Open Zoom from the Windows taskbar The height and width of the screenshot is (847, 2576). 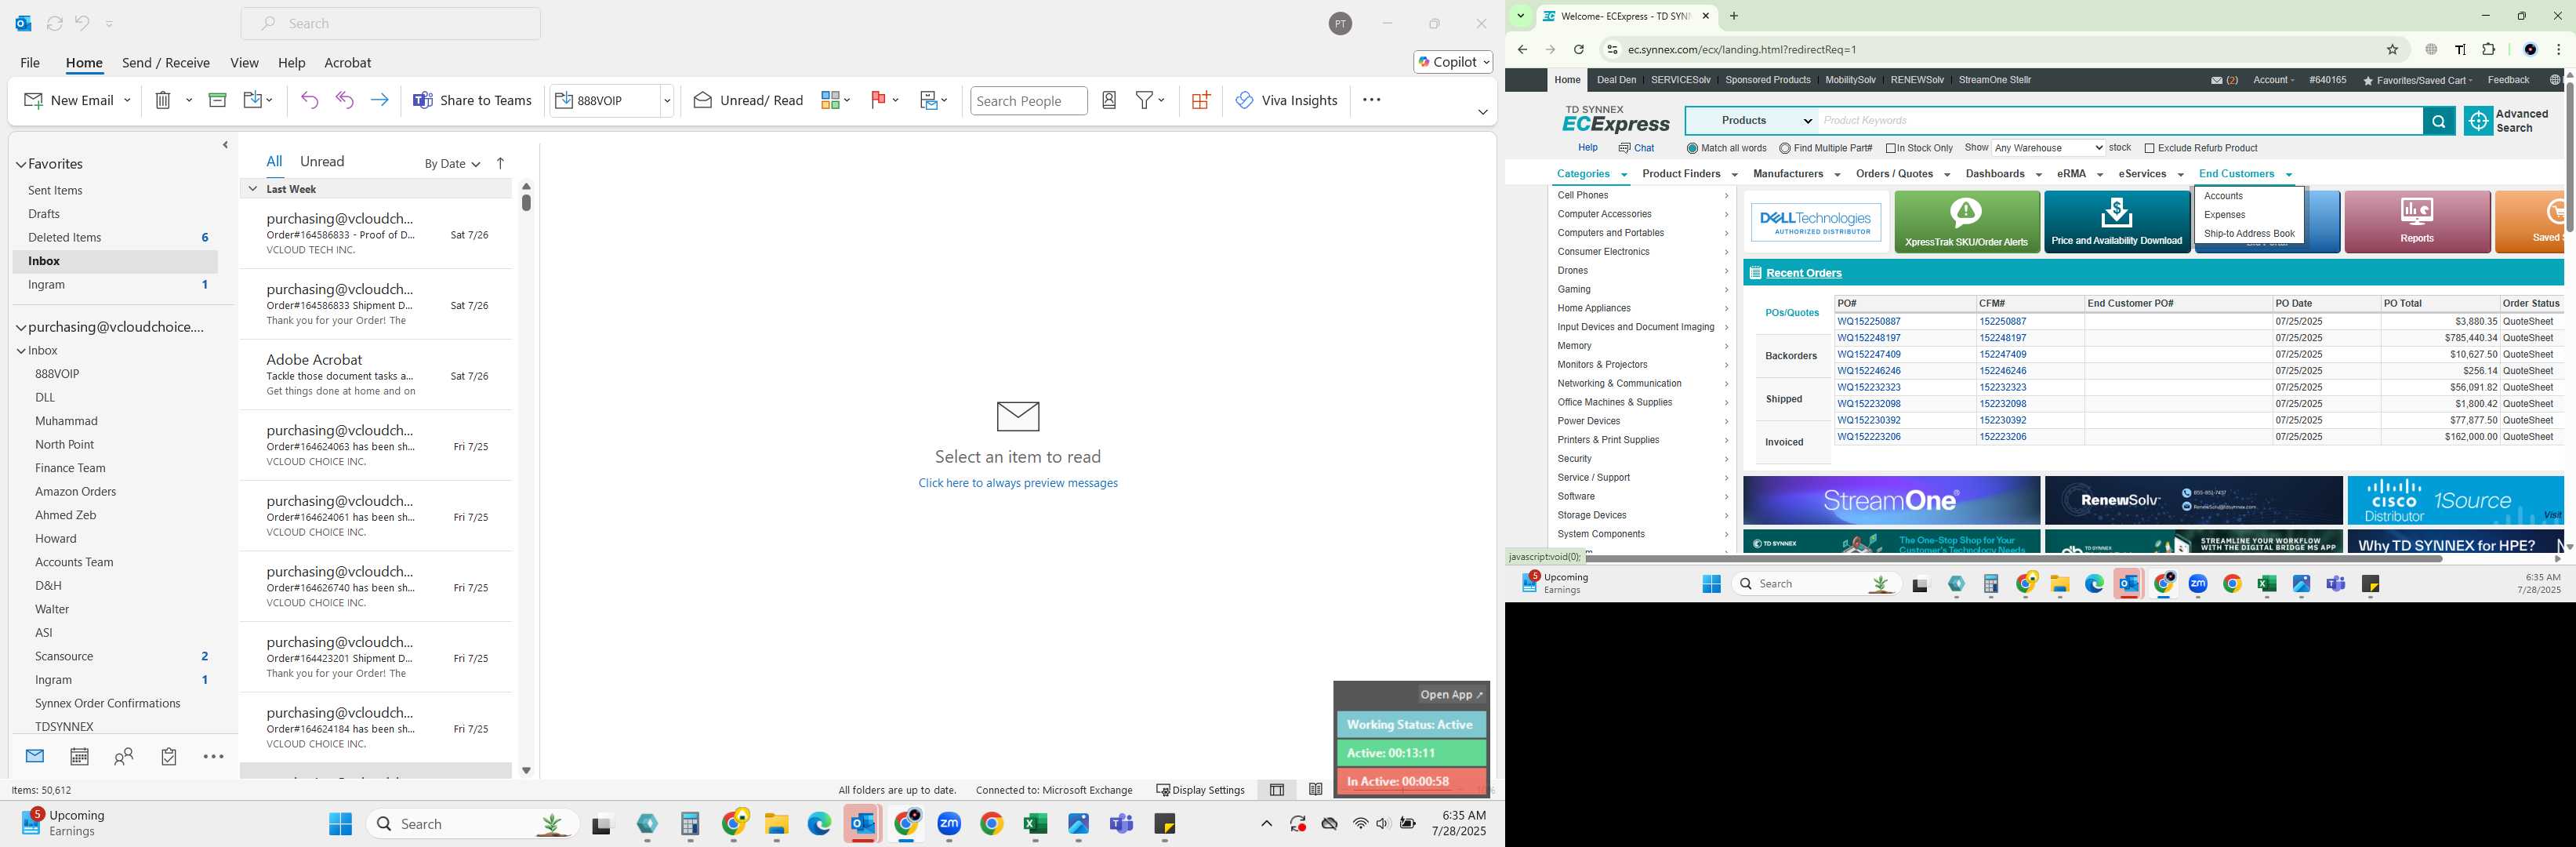click(949, 825)
